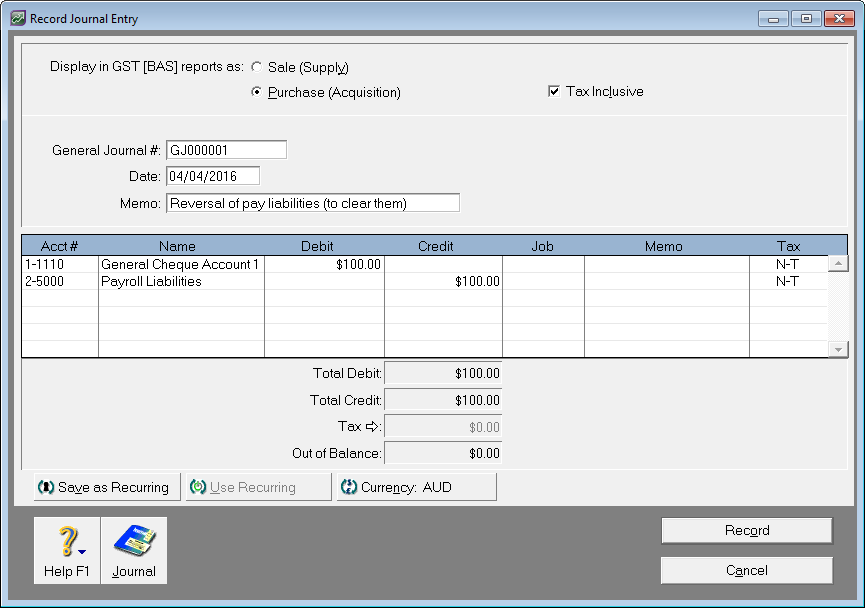Click the Cancel button

coord(746,570)
